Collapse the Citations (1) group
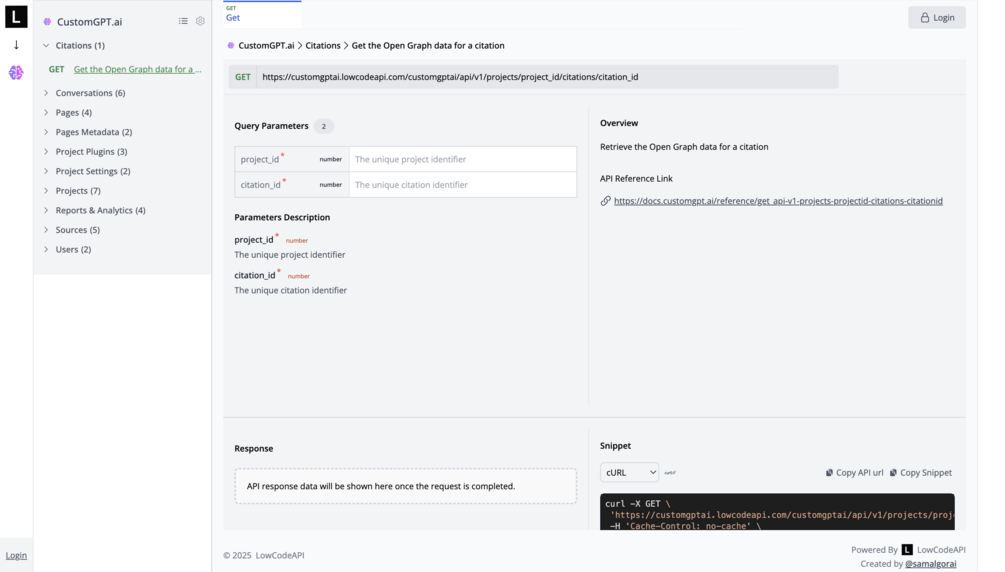The image size is (1005, 572). point(46,45)
